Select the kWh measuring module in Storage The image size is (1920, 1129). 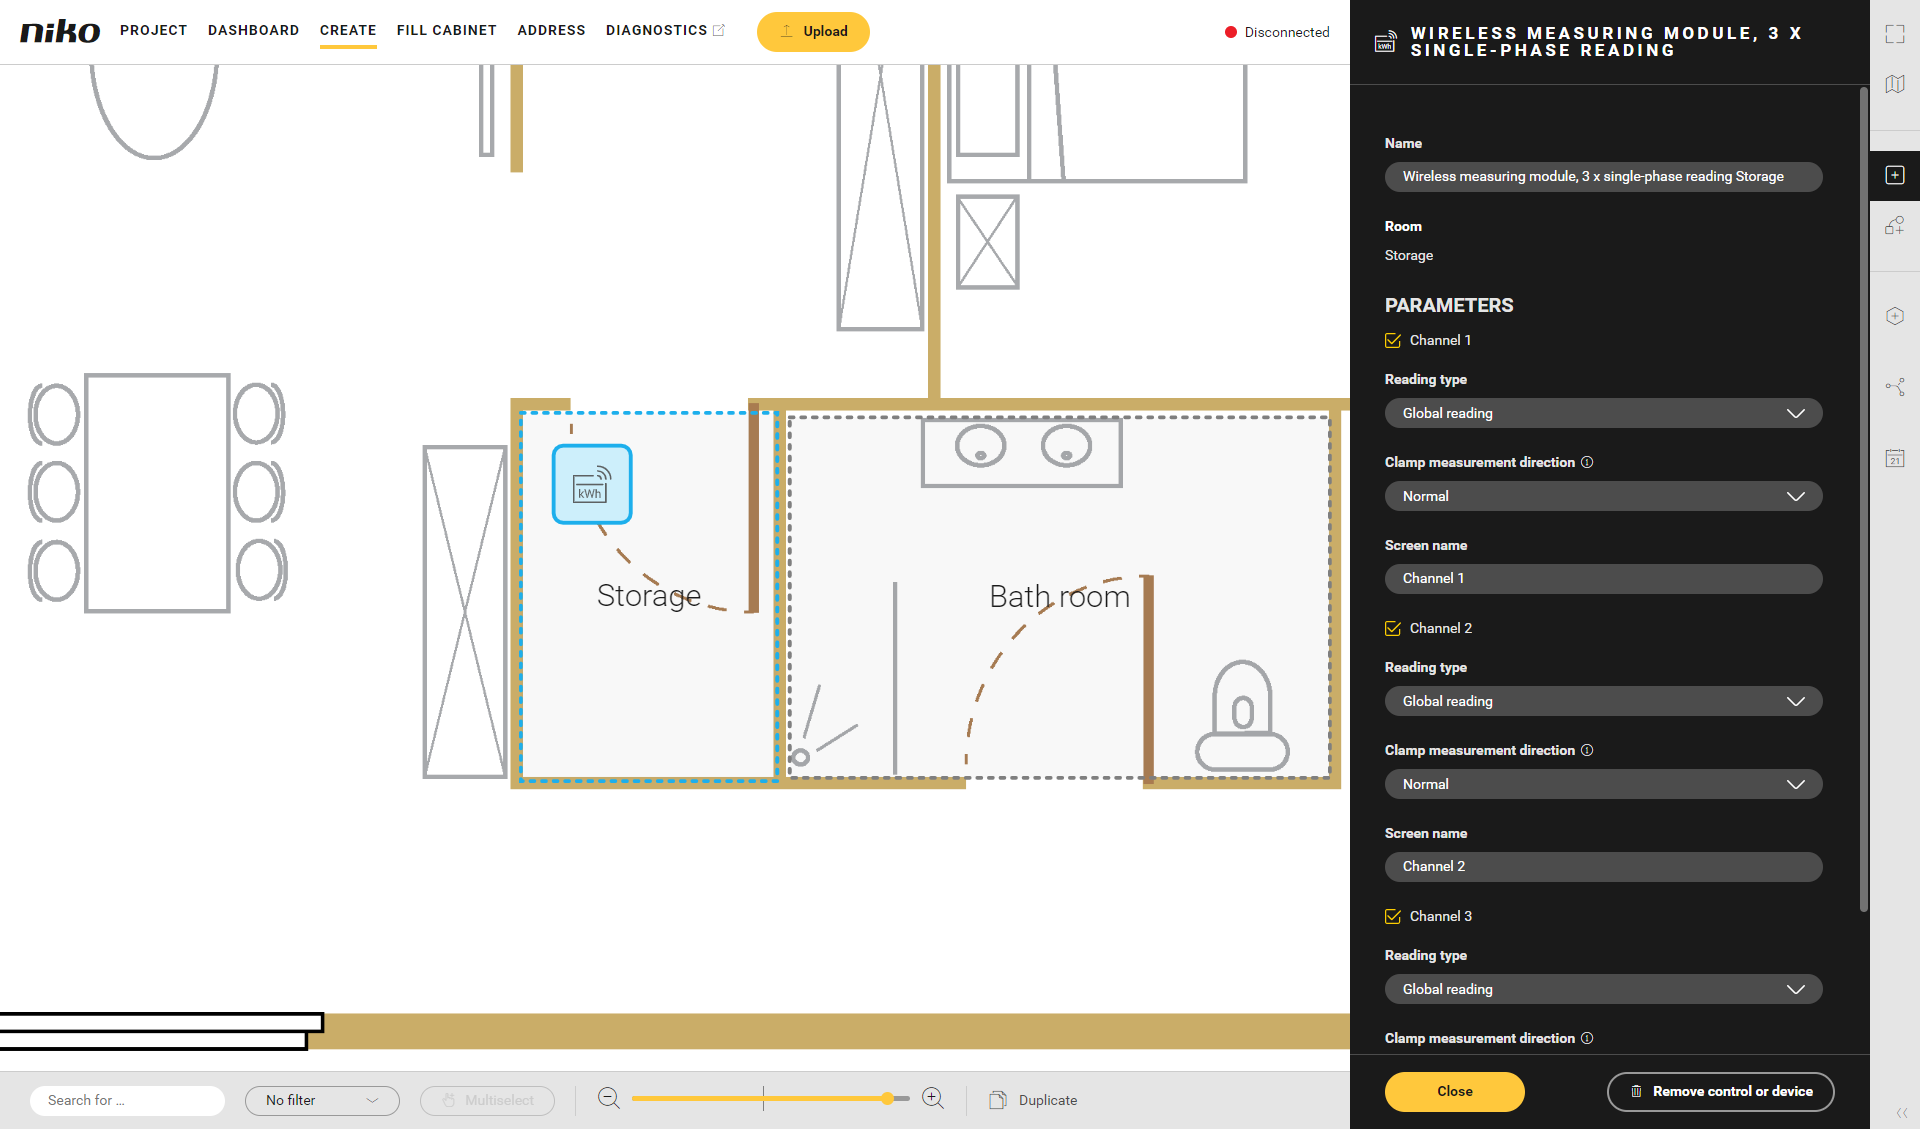[592, 485]
